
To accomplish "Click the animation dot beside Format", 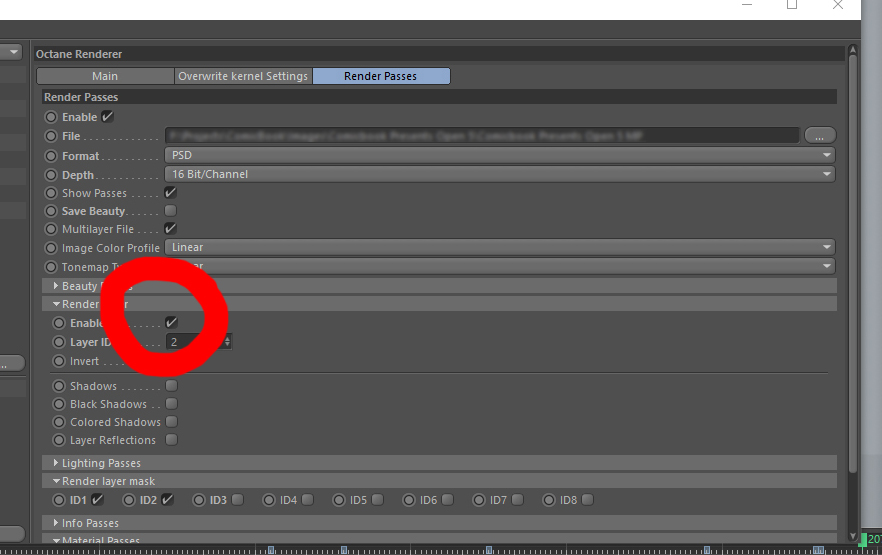I will [x=51, y=156].
